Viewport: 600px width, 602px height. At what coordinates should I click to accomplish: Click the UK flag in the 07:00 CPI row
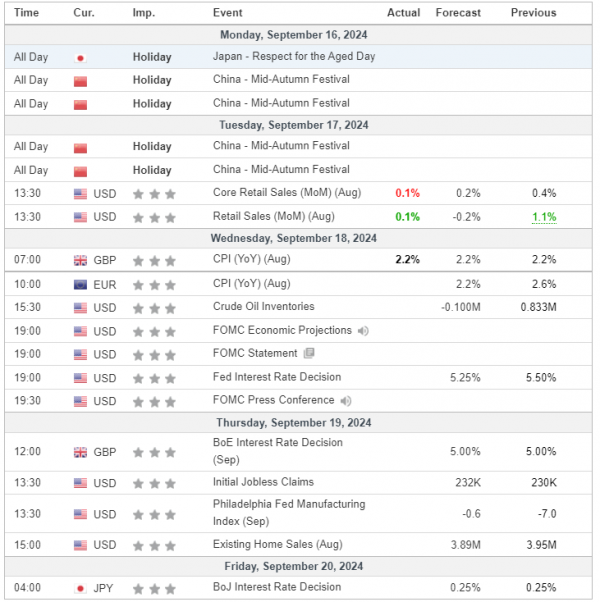[80, 261]
